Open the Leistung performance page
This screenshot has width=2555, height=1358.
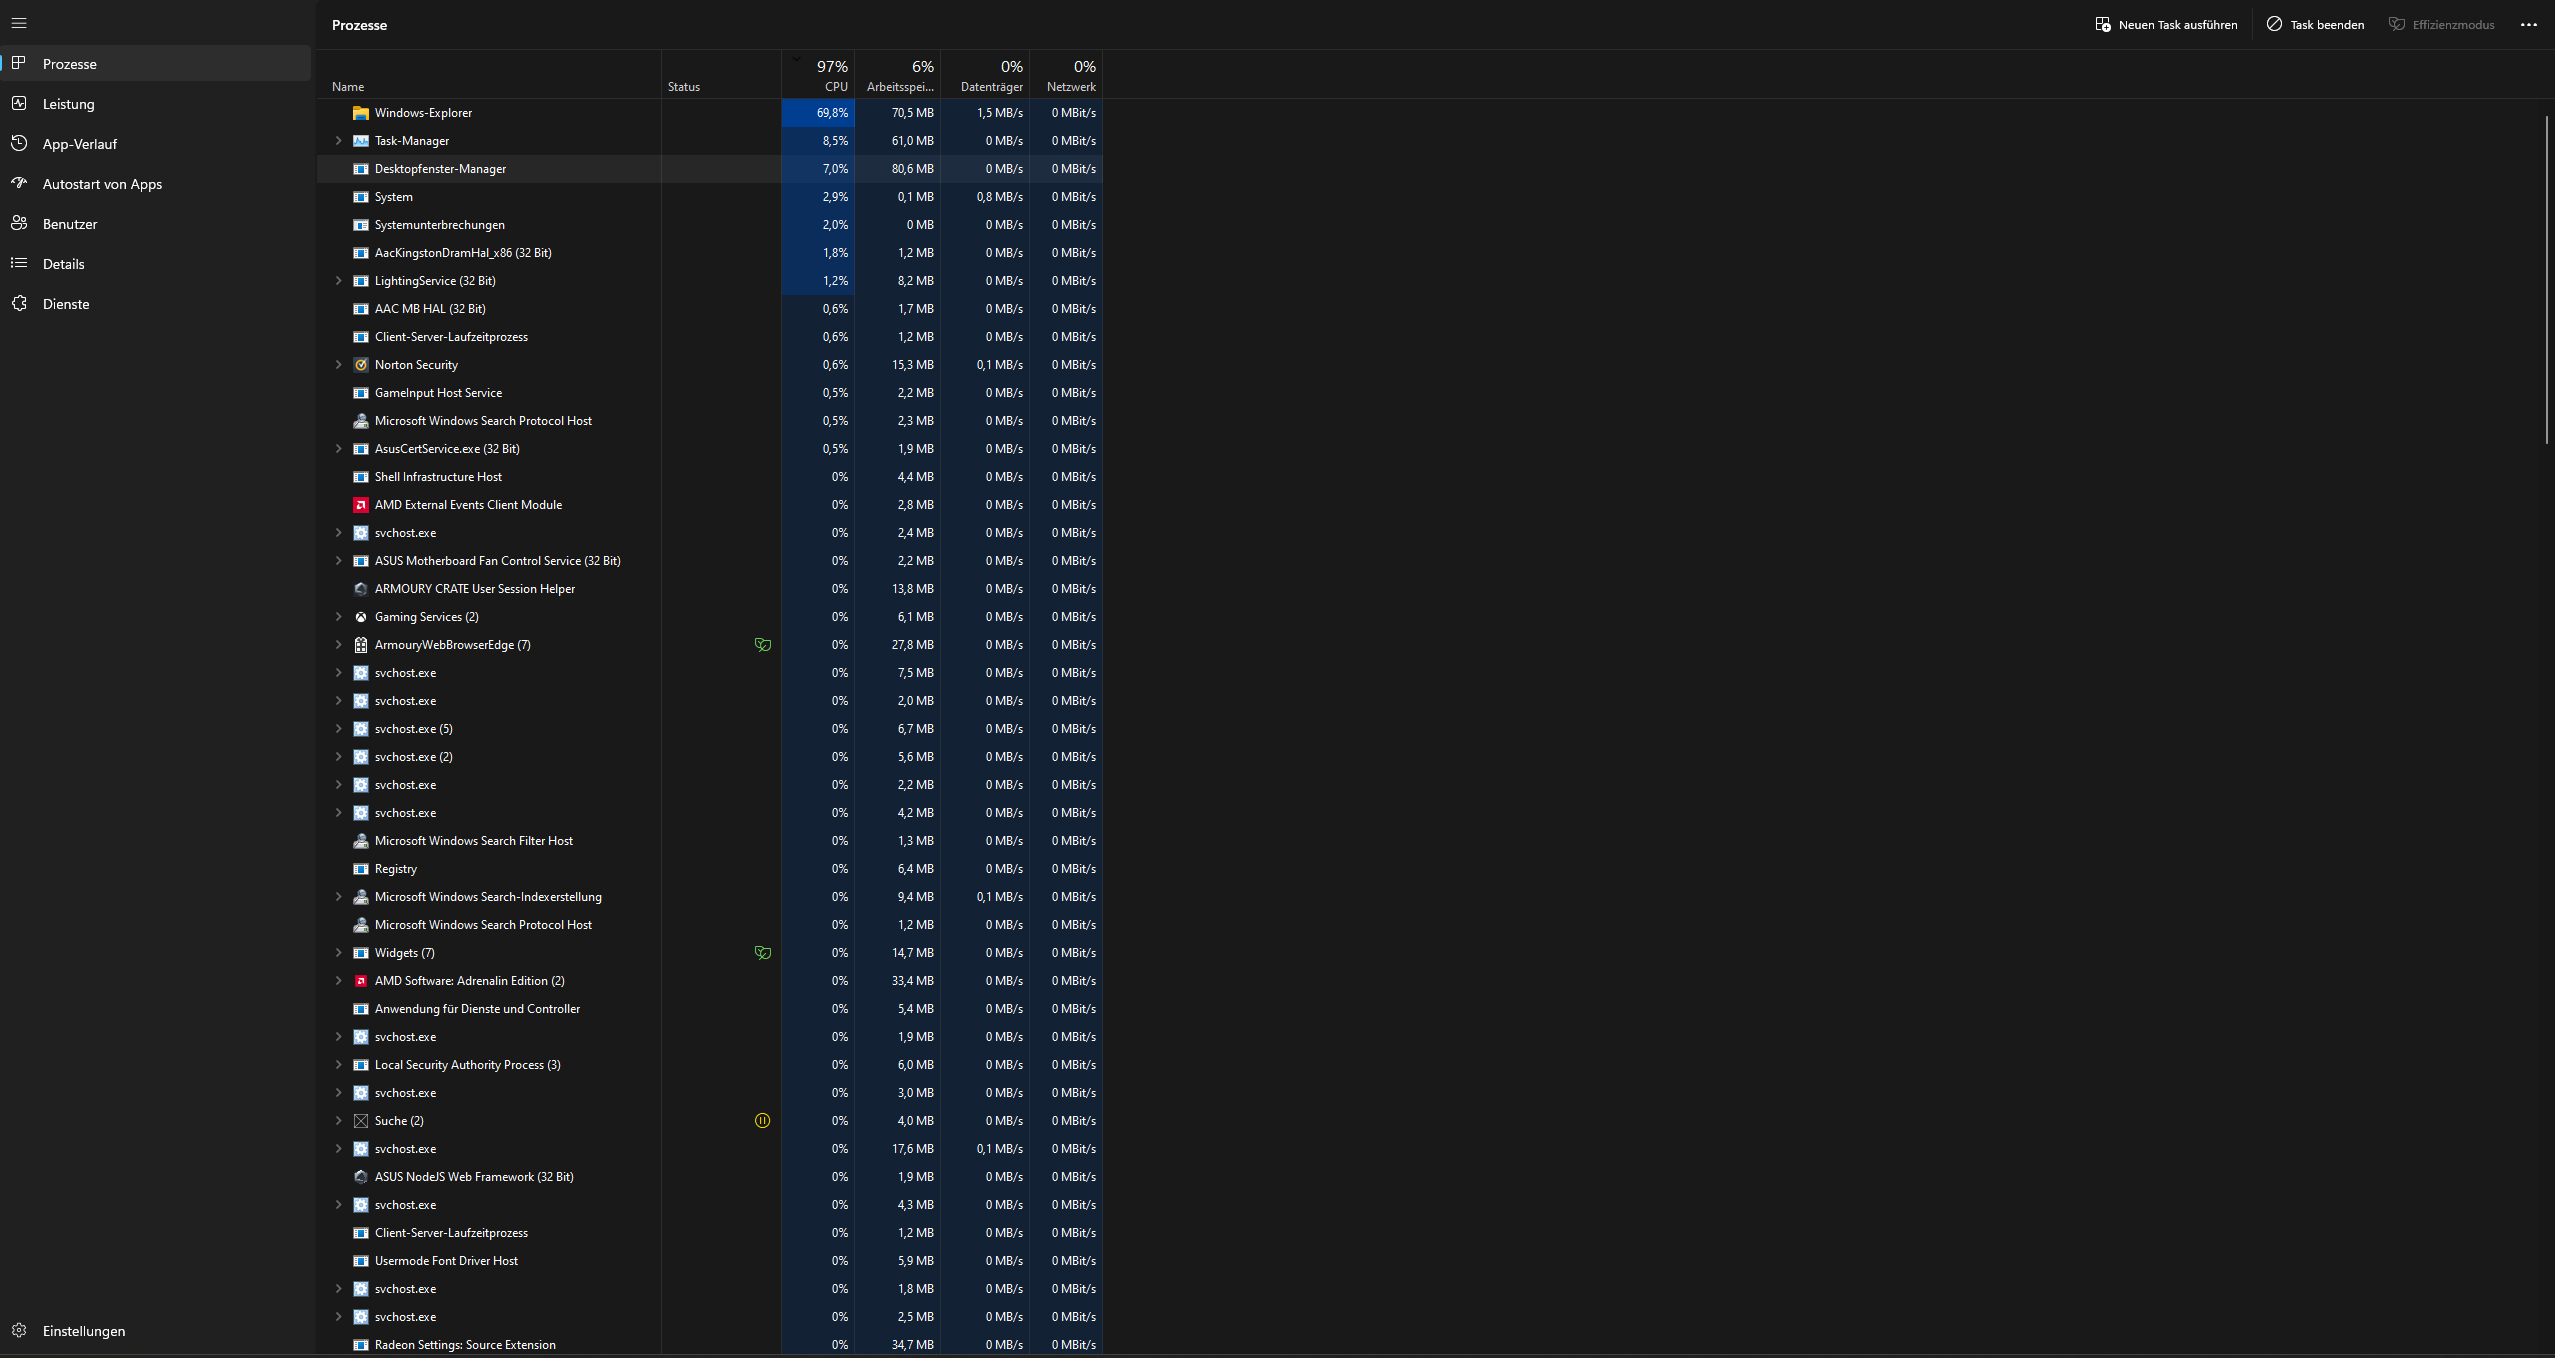point(68,104)
